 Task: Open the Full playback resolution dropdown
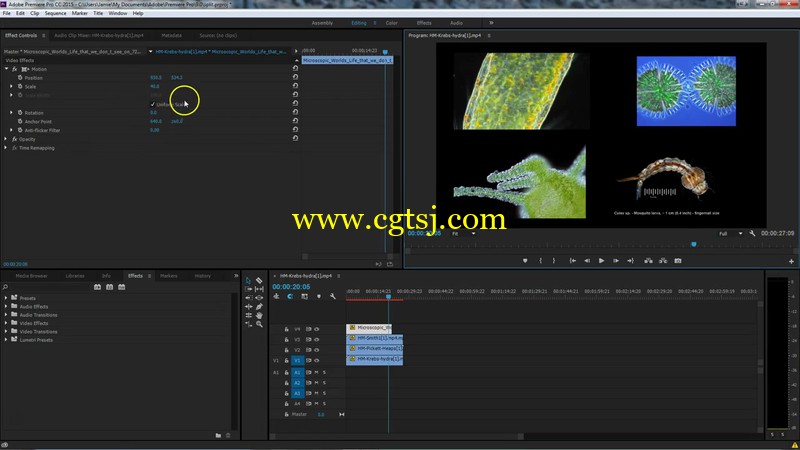click(x=731, y=234)
